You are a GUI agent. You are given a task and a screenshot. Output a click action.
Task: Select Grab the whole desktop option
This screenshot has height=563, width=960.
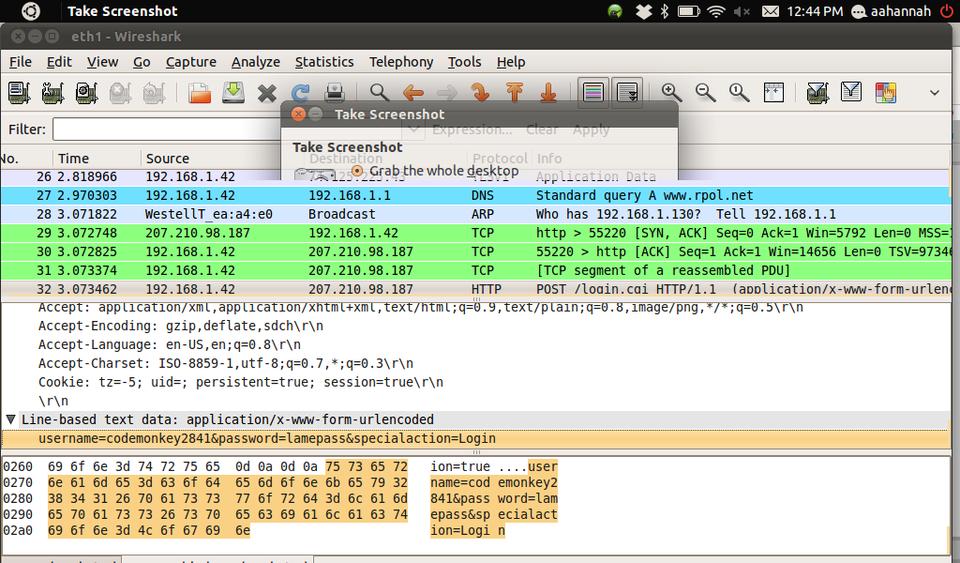[x=357, y=171]
